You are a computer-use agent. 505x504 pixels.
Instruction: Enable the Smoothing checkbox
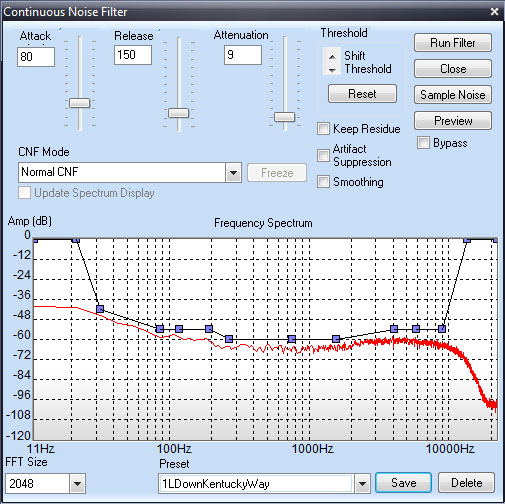click(x=323, y=182)
